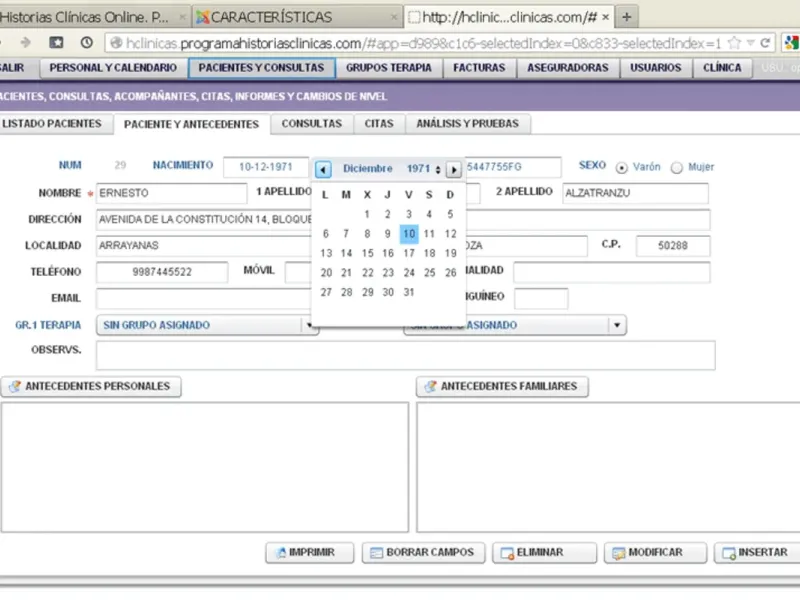The width and height of the screenshot is (800, 600).
Task: Click bookmark star in address bar
Action: (734, 43)
